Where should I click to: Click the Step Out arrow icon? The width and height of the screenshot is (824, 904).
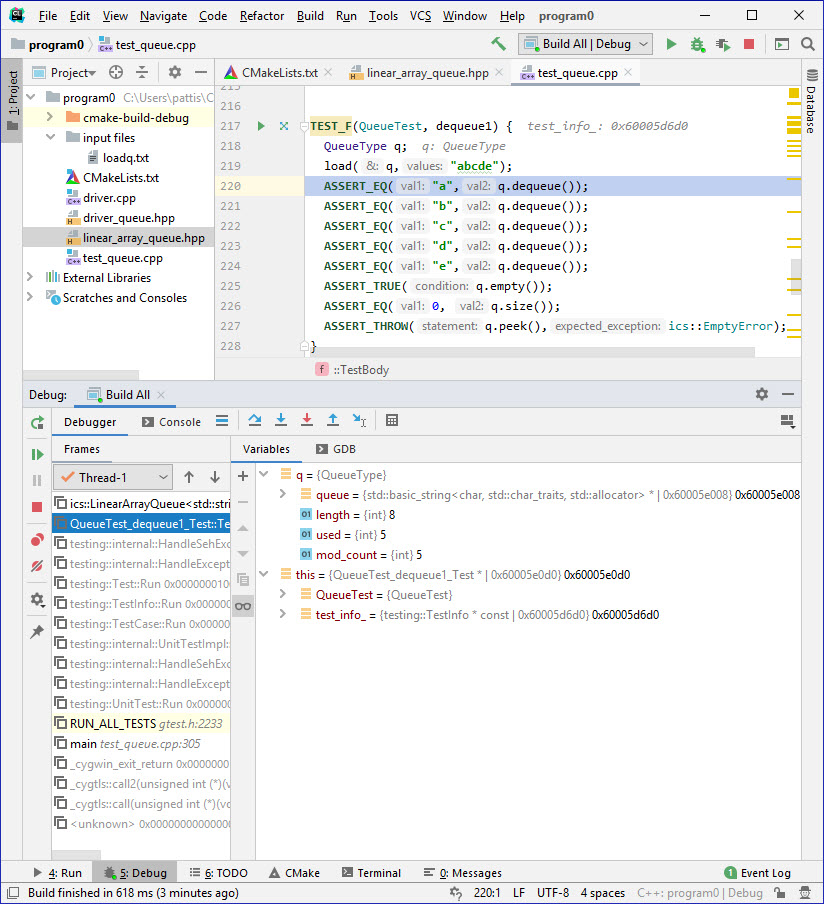[x=333, y=421]
